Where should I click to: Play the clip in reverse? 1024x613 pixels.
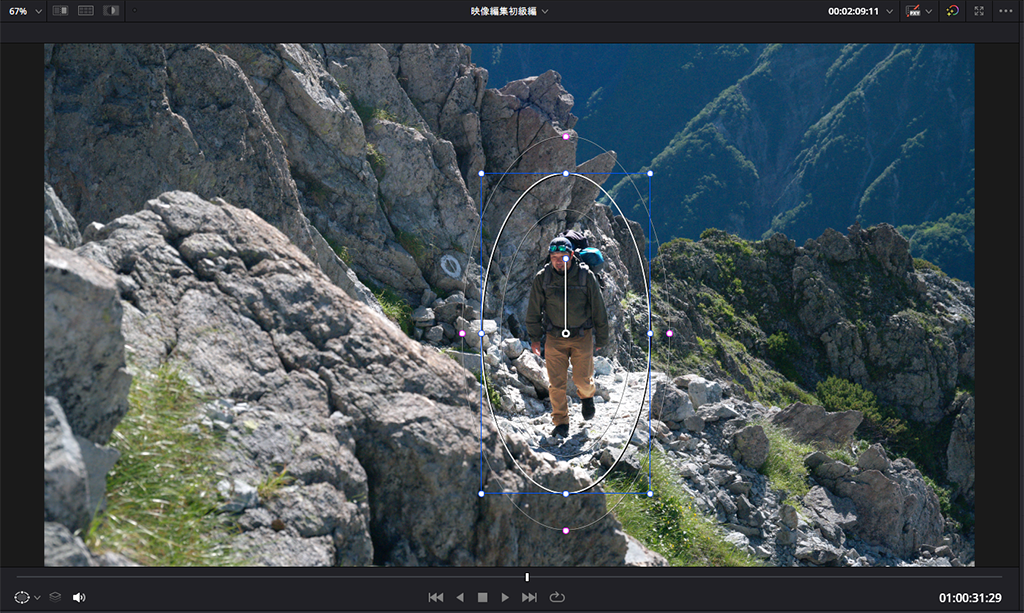(460, 597)
